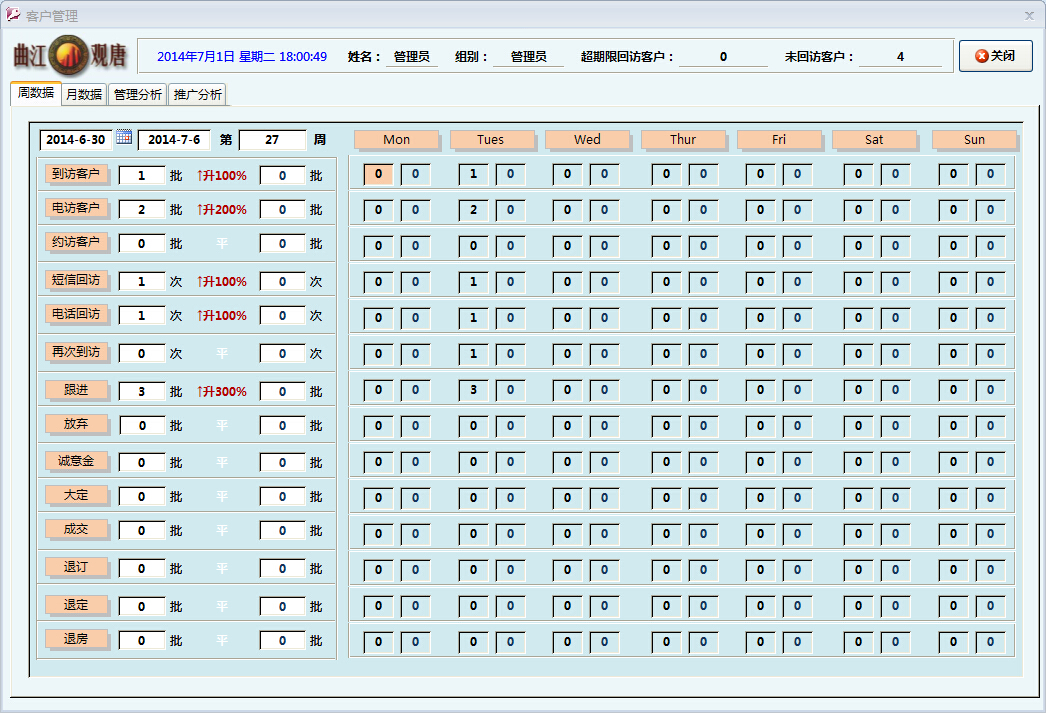The image size is (1046, 713).
Task: Click the end date field 2014-7-6
Action: pyautogui.click(x=174, y=140)
